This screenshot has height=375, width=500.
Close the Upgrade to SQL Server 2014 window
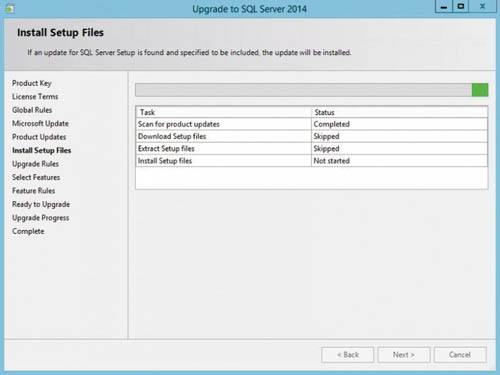[482, 7]
